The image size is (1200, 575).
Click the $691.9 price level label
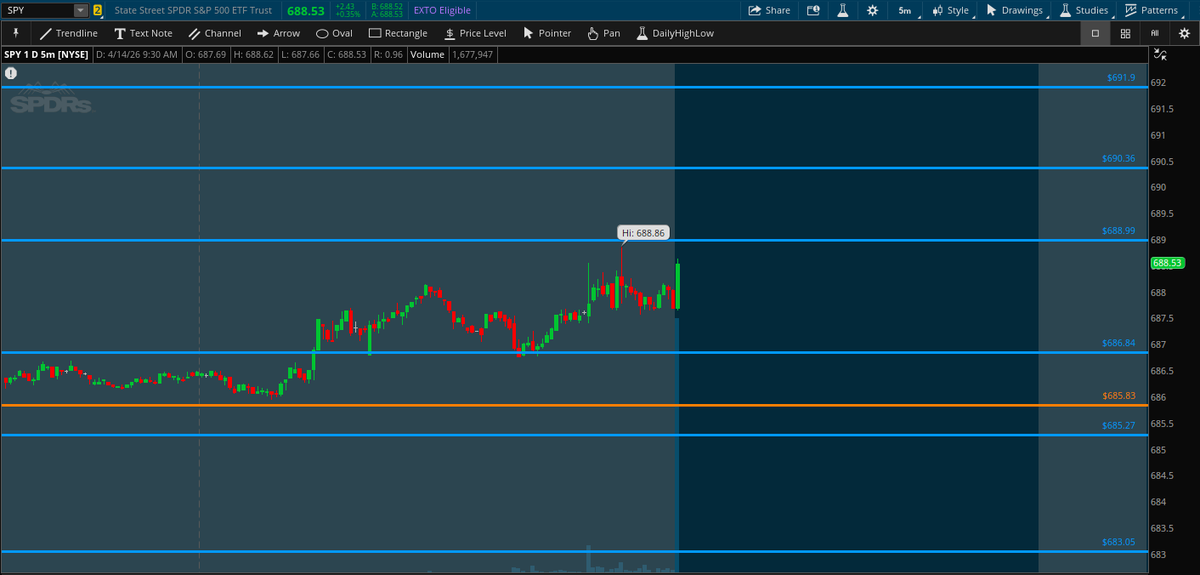(x=1121, y=77)
